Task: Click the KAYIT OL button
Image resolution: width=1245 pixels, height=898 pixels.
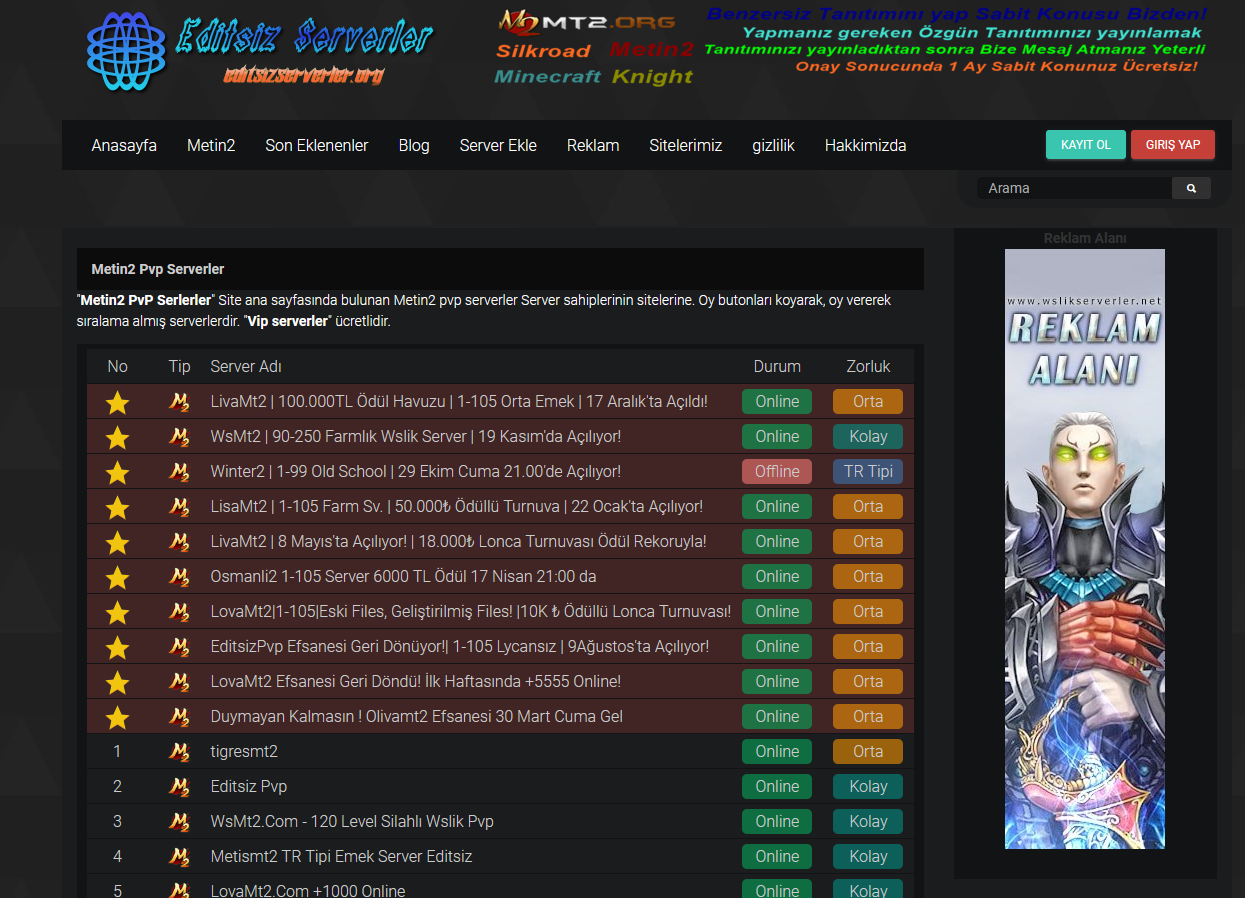Action: pyautogui.click(x=1086, y=145)
